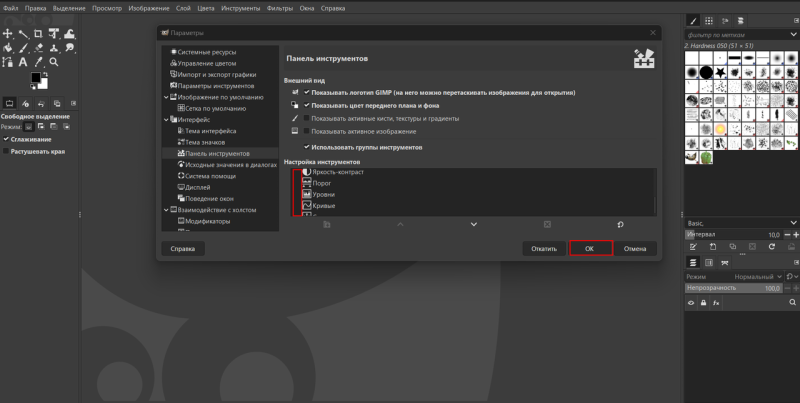Move selected tool down in list
Viewport: 800px width, 403px height.
coord(473,224)
